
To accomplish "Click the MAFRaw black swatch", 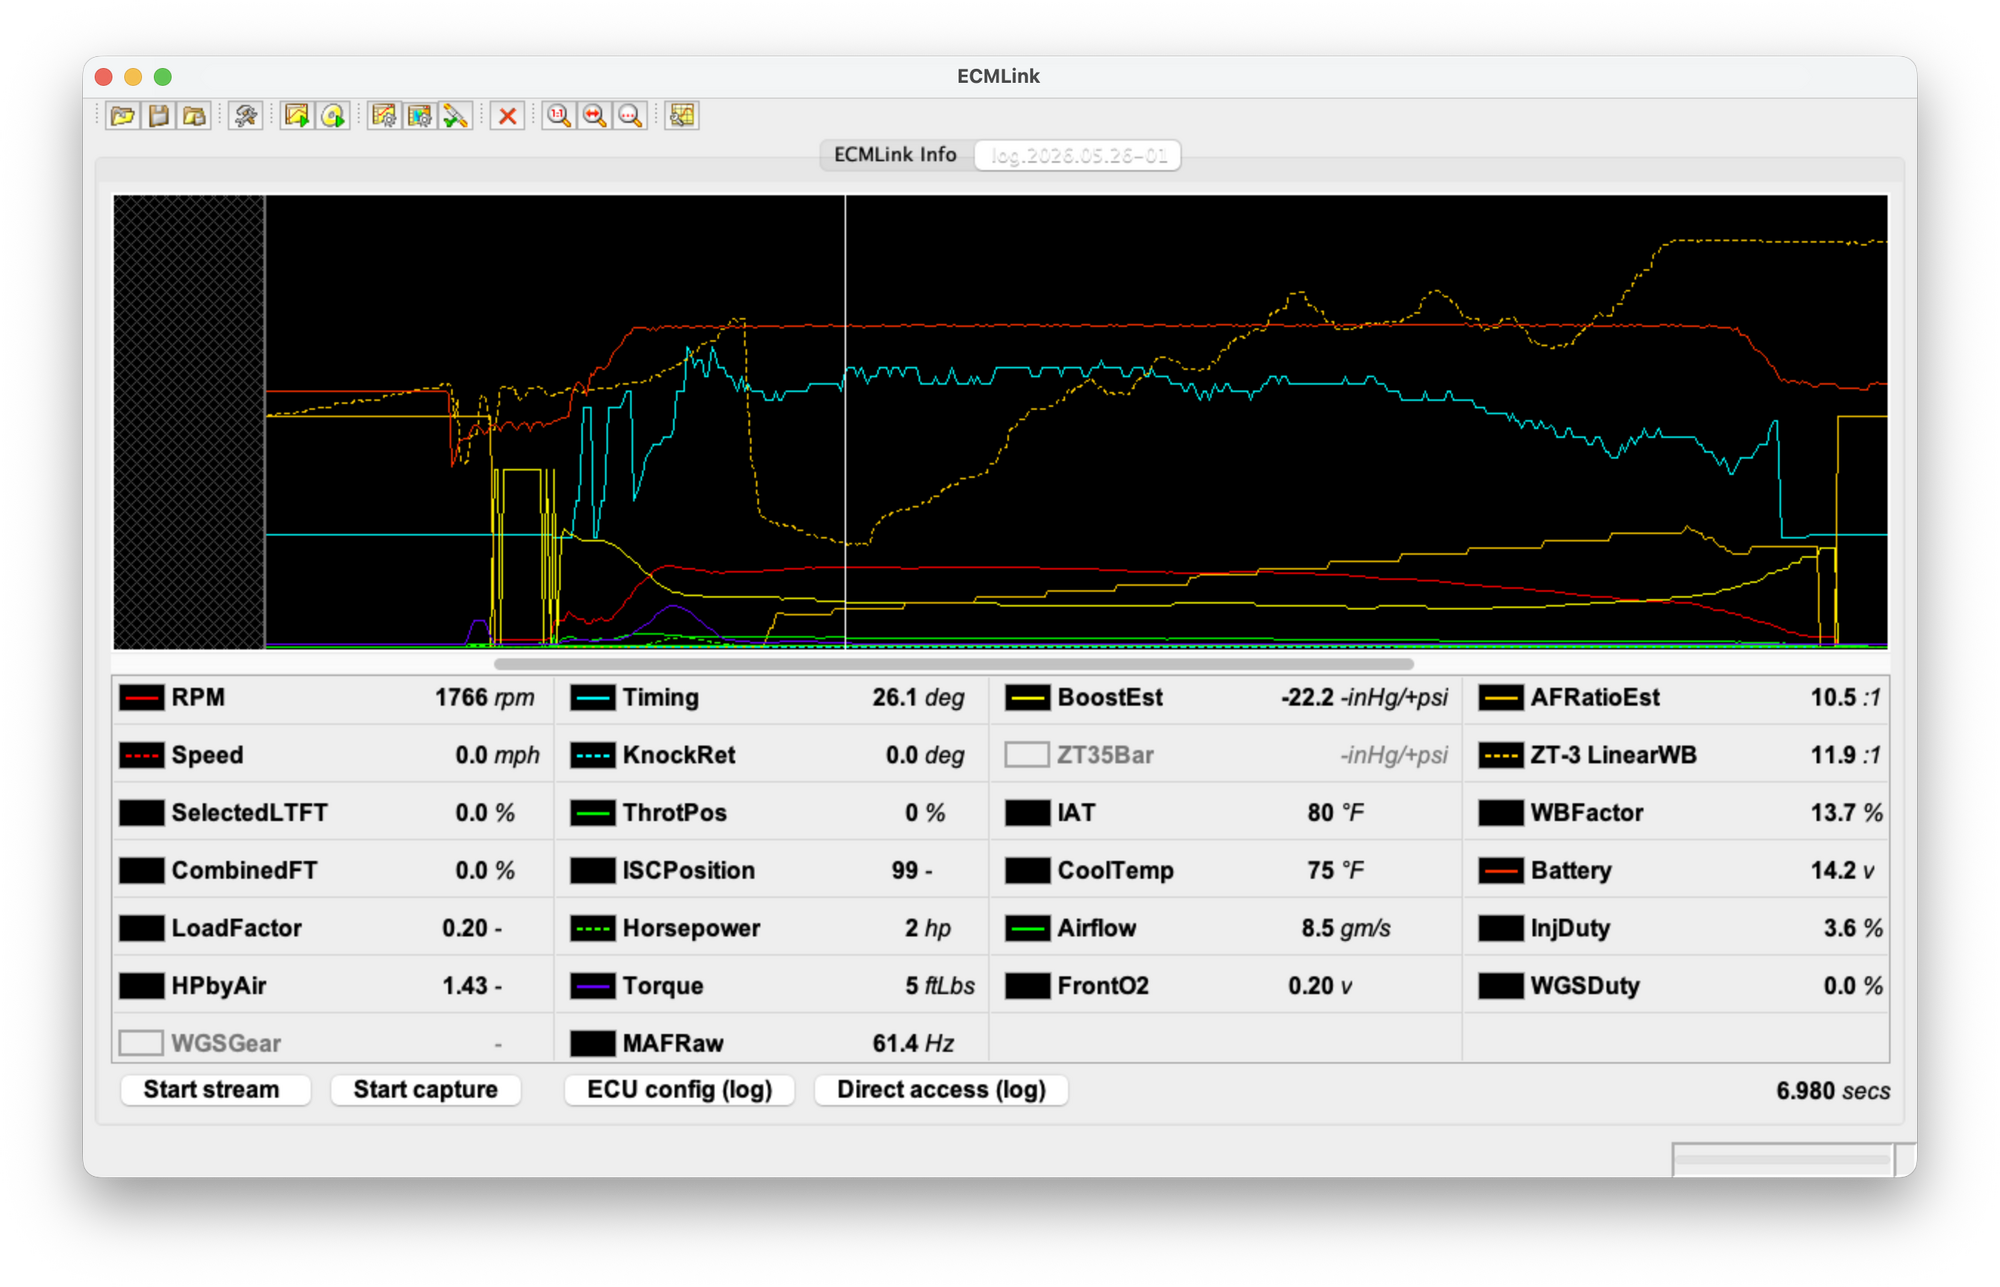I will [x=593, y=1043].
